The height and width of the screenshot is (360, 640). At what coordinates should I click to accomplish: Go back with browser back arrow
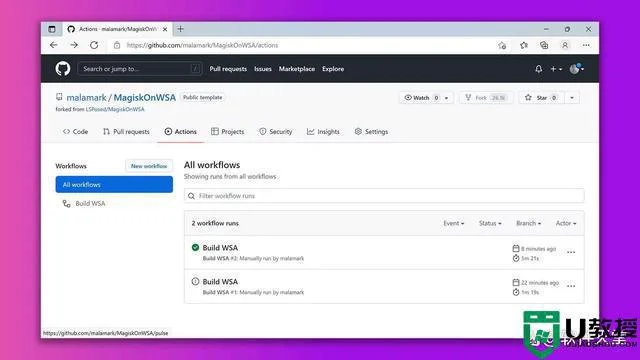pyautogui.click(x=53, y=45)
